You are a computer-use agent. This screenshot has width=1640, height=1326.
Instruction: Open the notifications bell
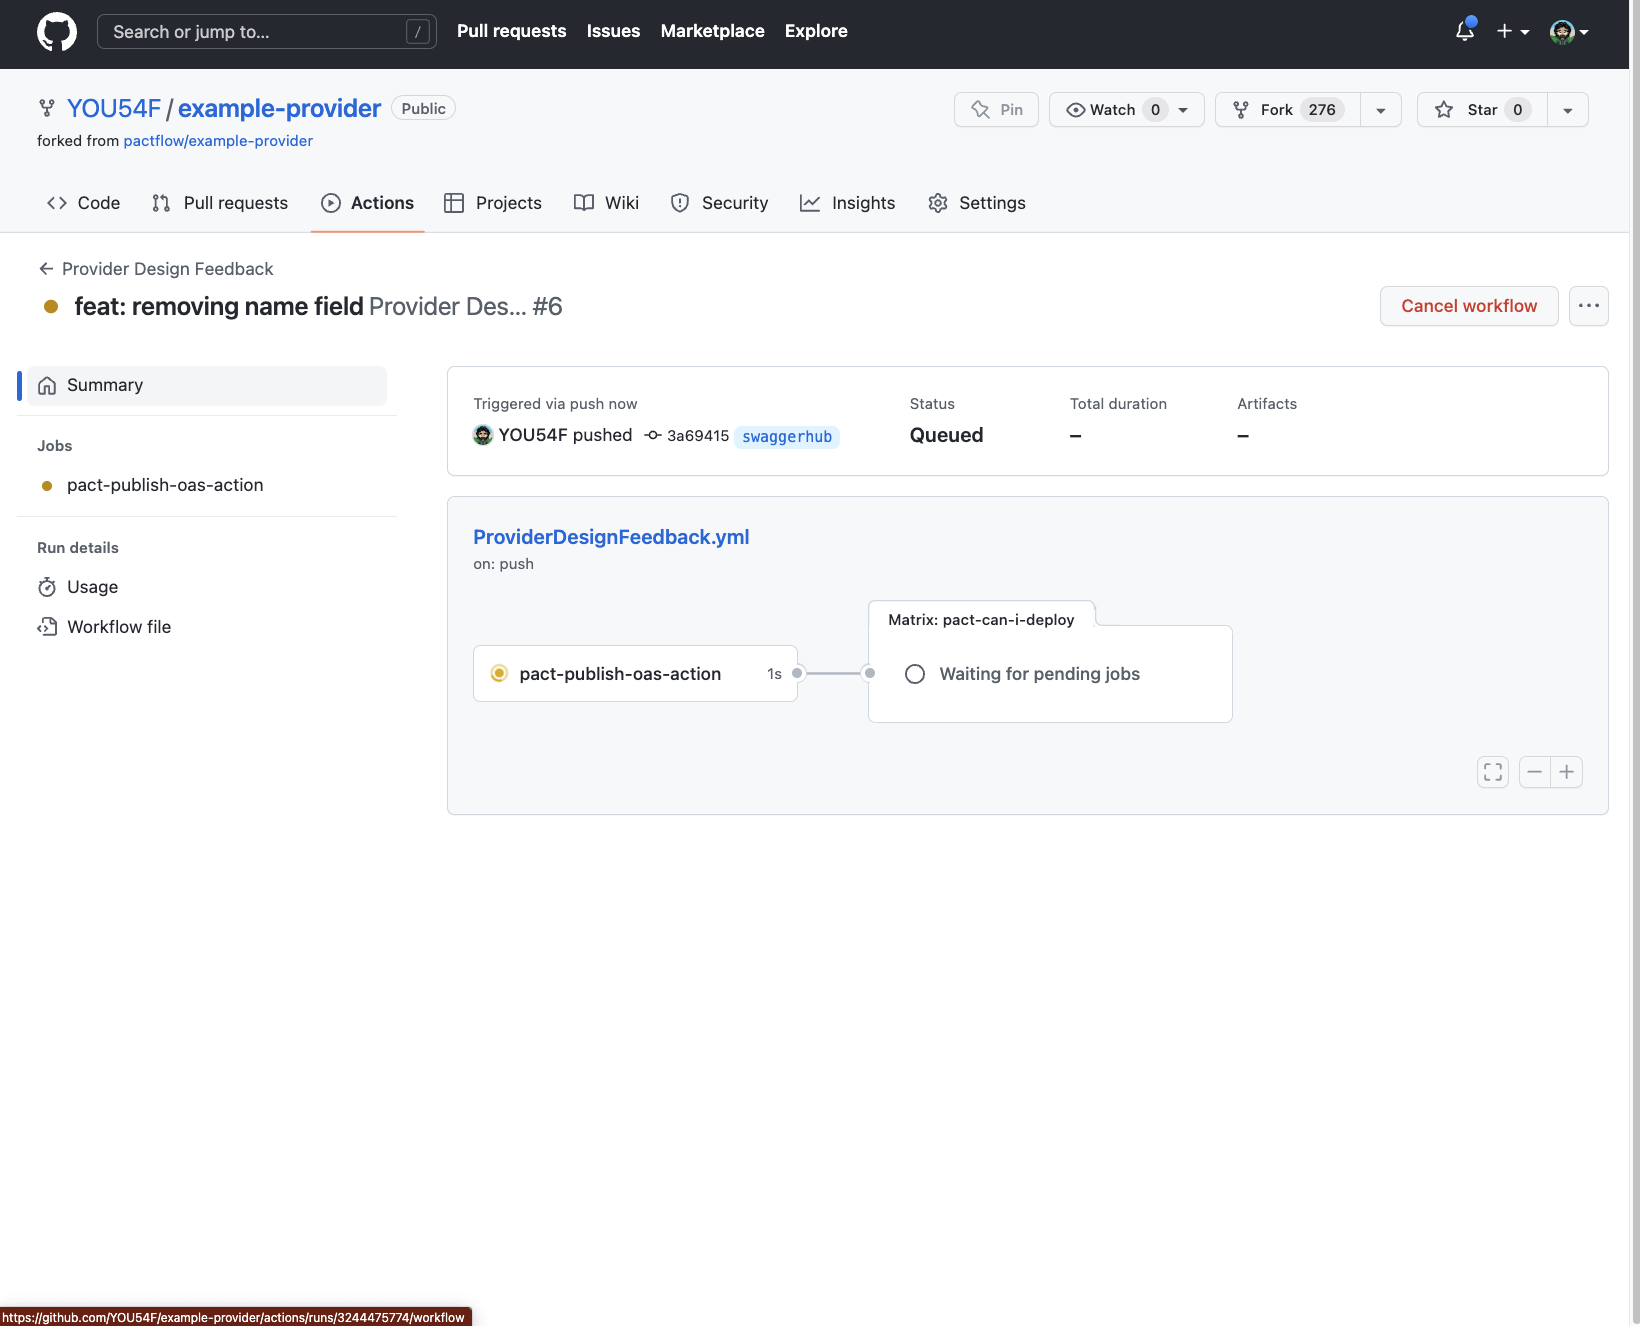[1464, 31]
